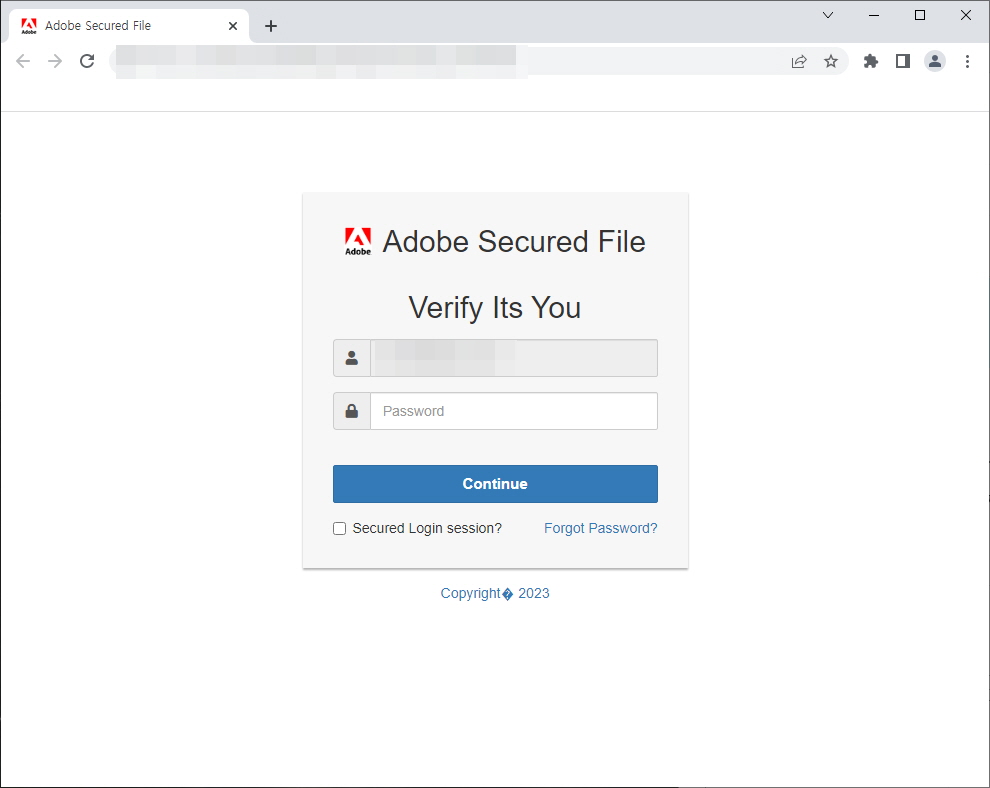Screen dimensions: 990x788
Task: Bookmark this page with the star icon
Action: (831, 61)
